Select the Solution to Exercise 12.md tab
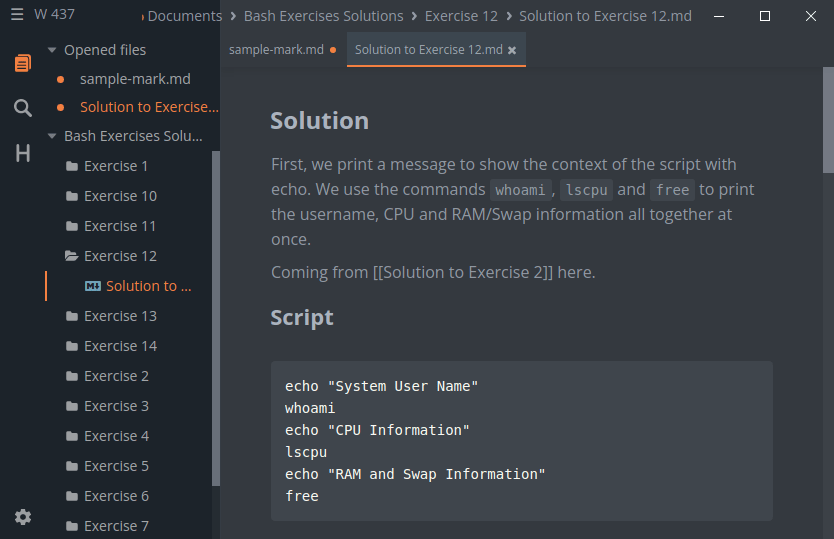The image size is (834, 539). (x=428, y=50)
